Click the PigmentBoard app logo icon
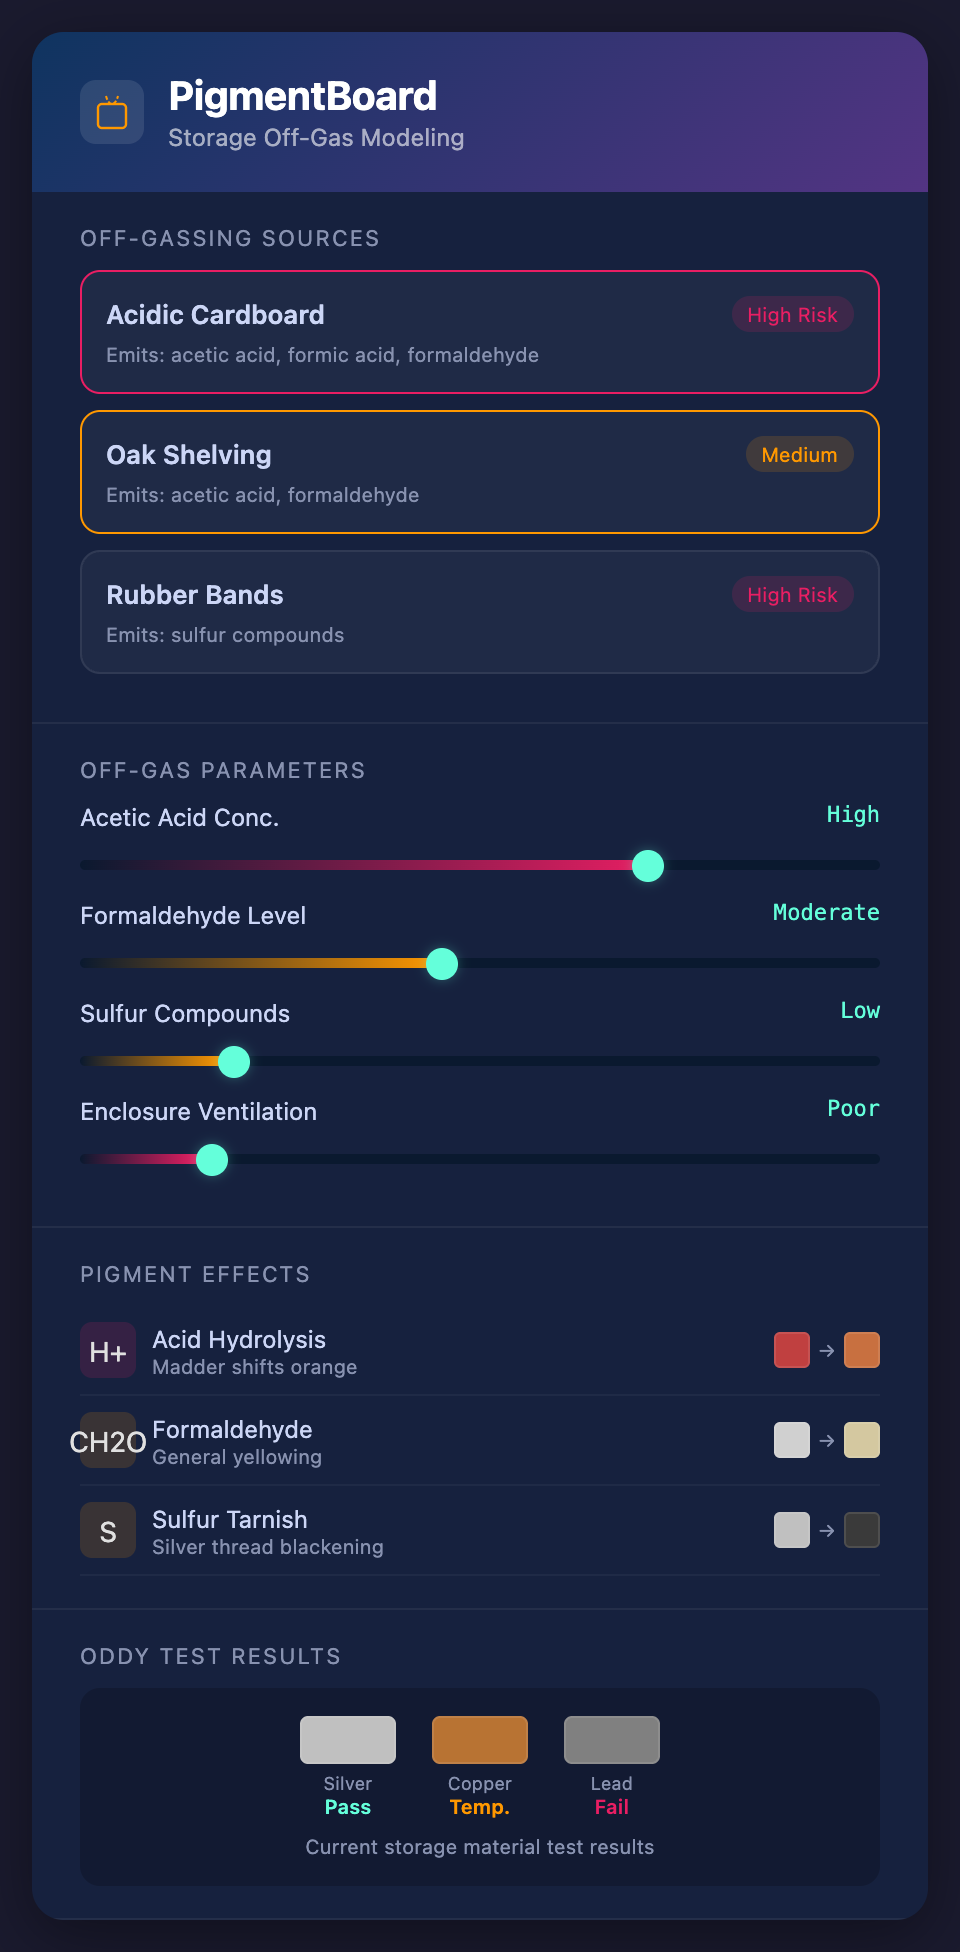 click(112, 112)
